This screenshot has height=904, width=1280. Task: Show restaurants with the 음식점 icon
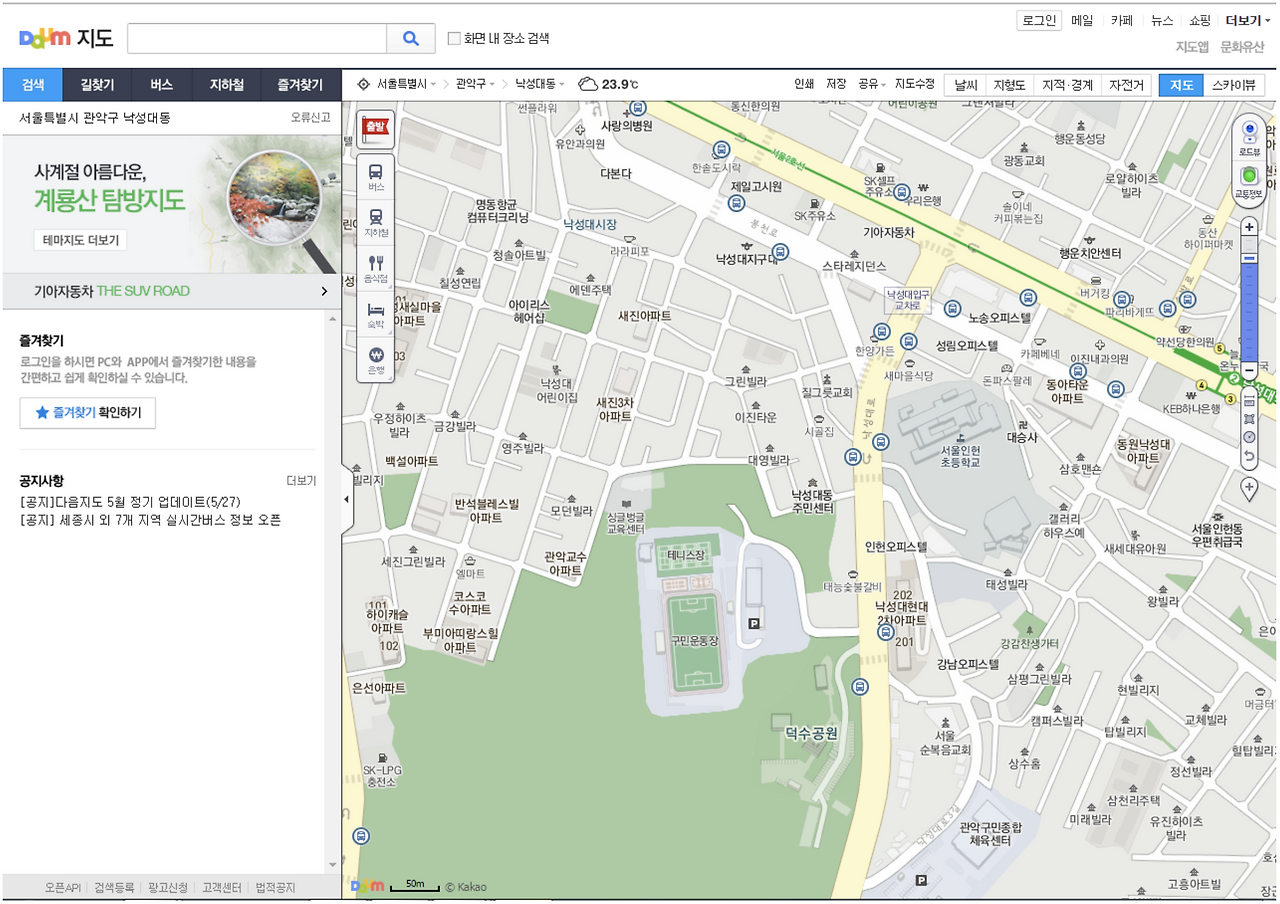point(376,270)
